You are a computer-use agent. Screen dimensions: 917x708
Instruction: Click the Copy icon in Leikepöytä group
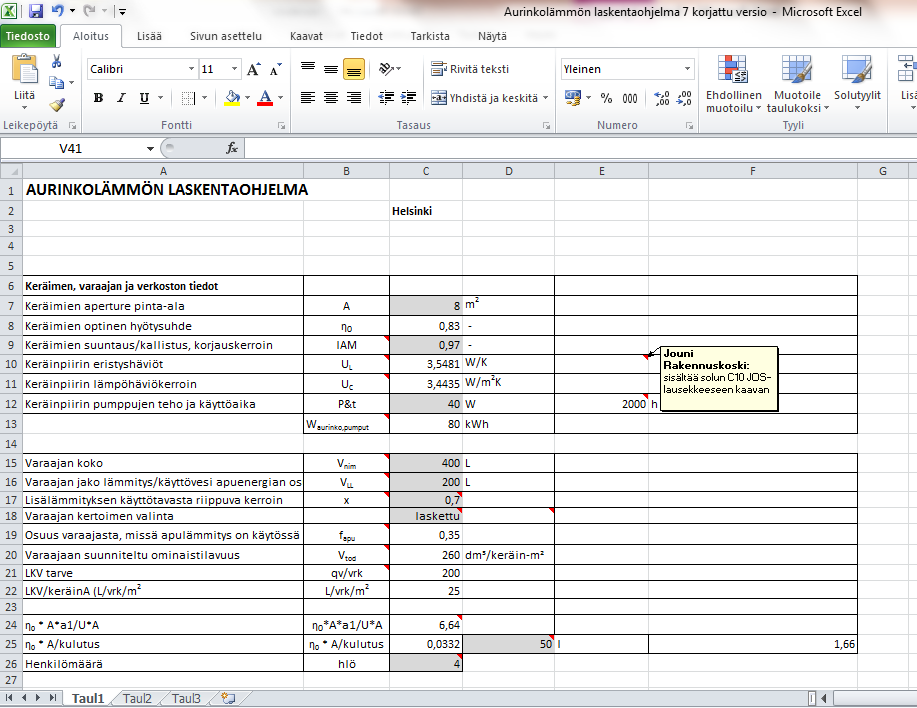click(57, 82)
